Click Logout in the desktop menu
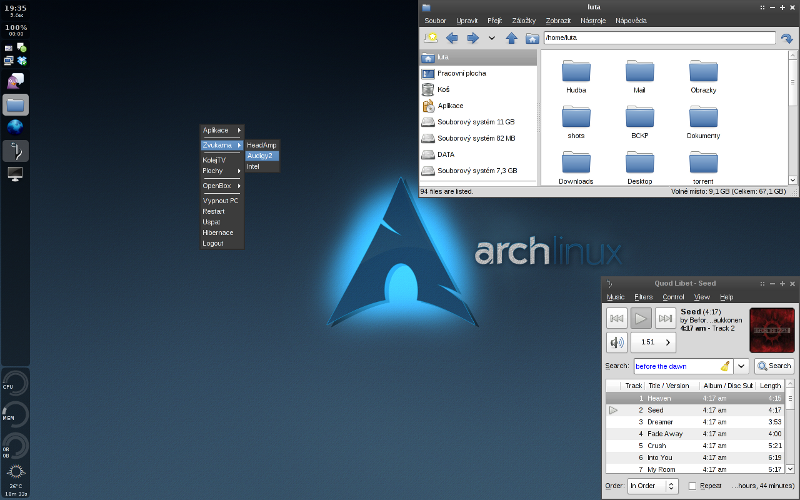This screenshot has width=800, height=500. click(221, 243)
